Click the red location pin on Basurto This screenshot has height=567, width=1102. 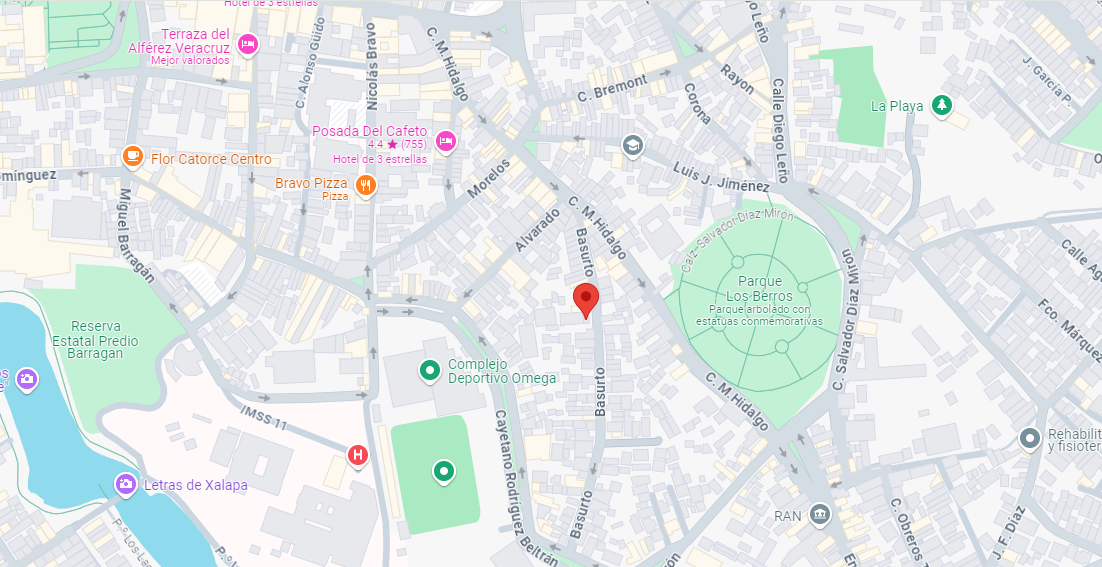[x=585, y=301]
